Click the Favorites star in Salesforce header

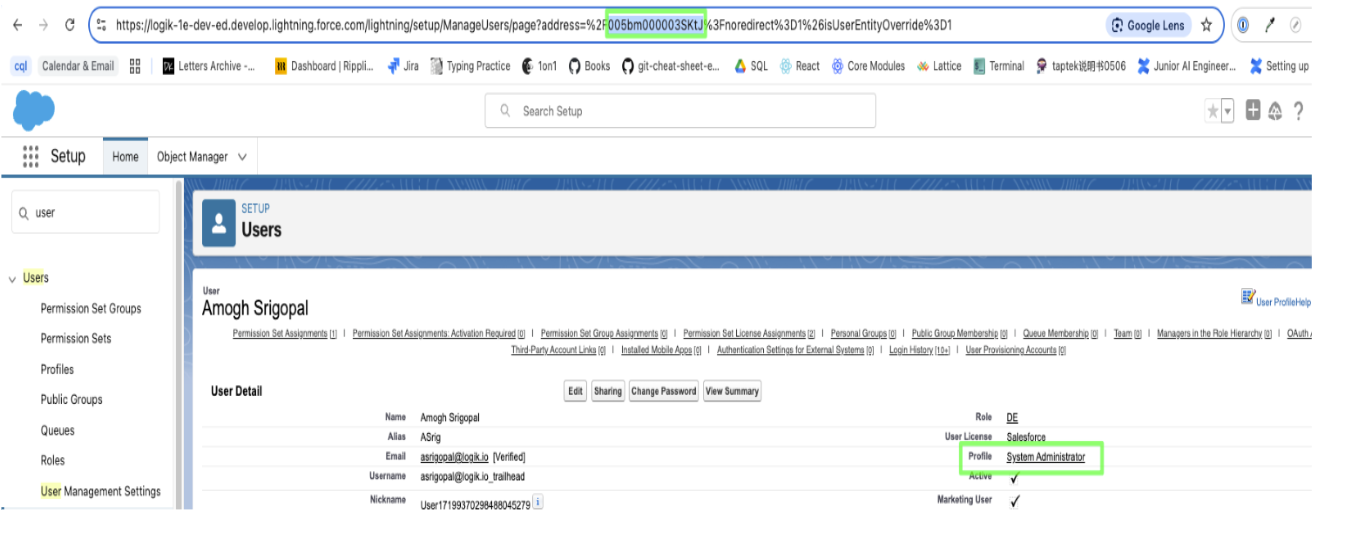click(x=1213, y=111)
